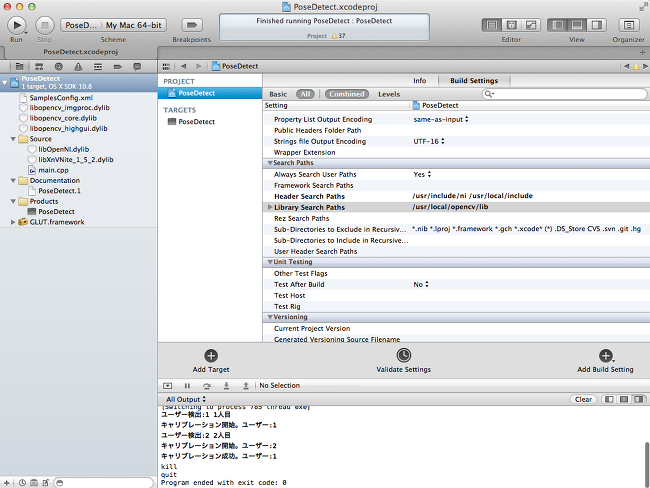Go forward in editor history
This screenshot has height=488, width=650.
point(199,66)
